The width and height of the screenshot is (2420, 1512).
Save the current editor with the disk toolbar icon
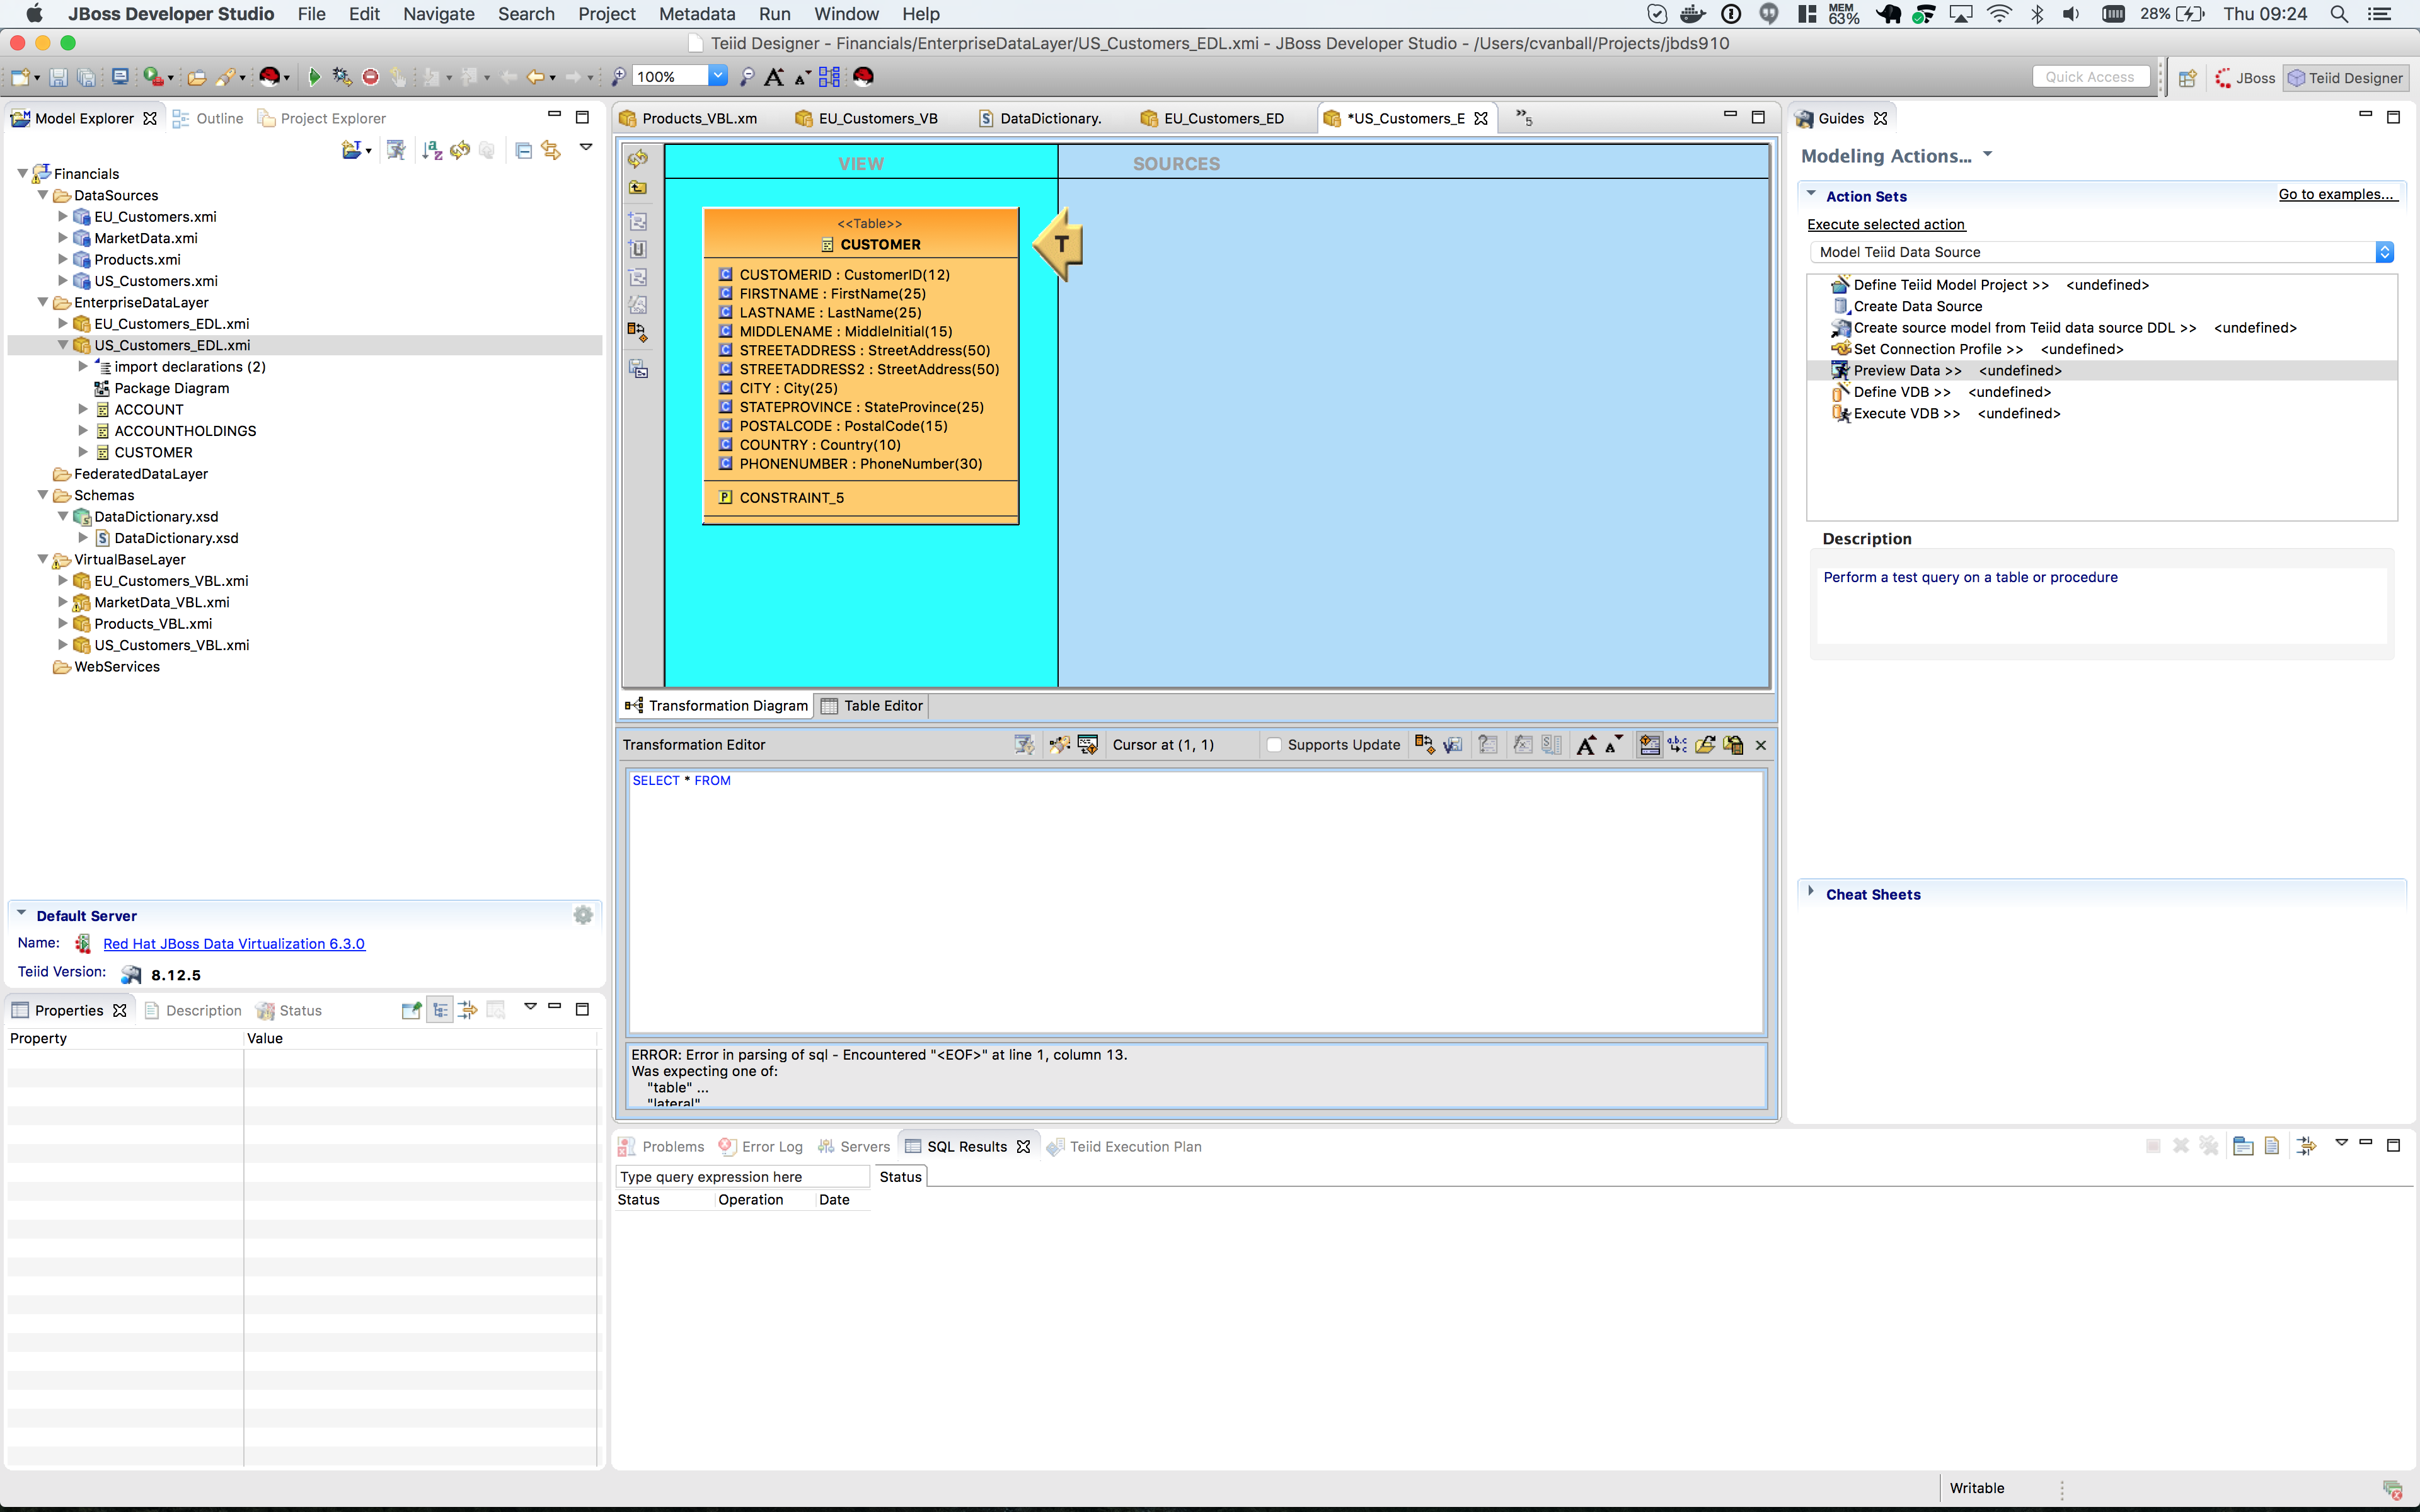pos(58,77)
